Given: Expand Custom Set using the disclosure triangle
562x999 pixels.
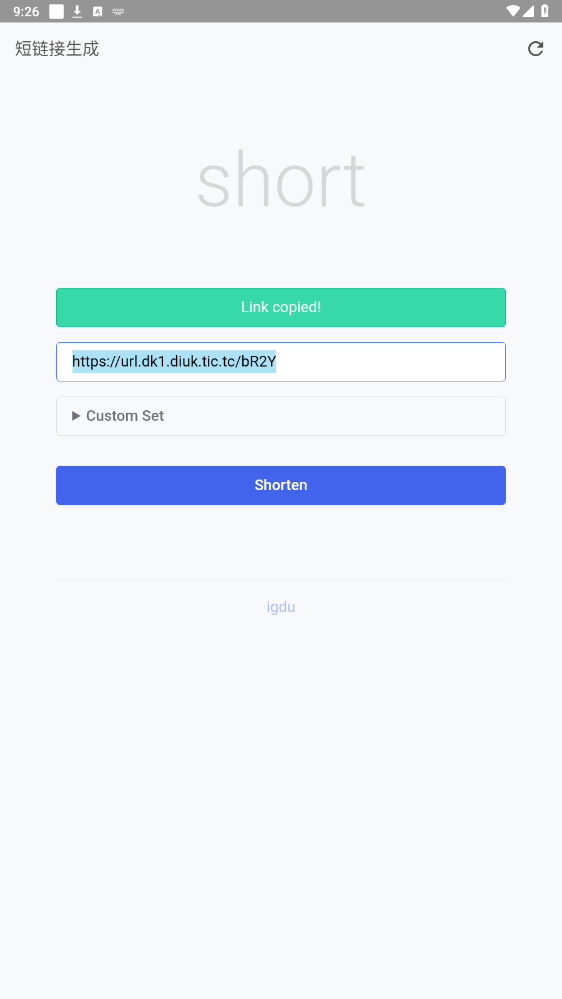Looking at the screenshot, I should 76,416.
